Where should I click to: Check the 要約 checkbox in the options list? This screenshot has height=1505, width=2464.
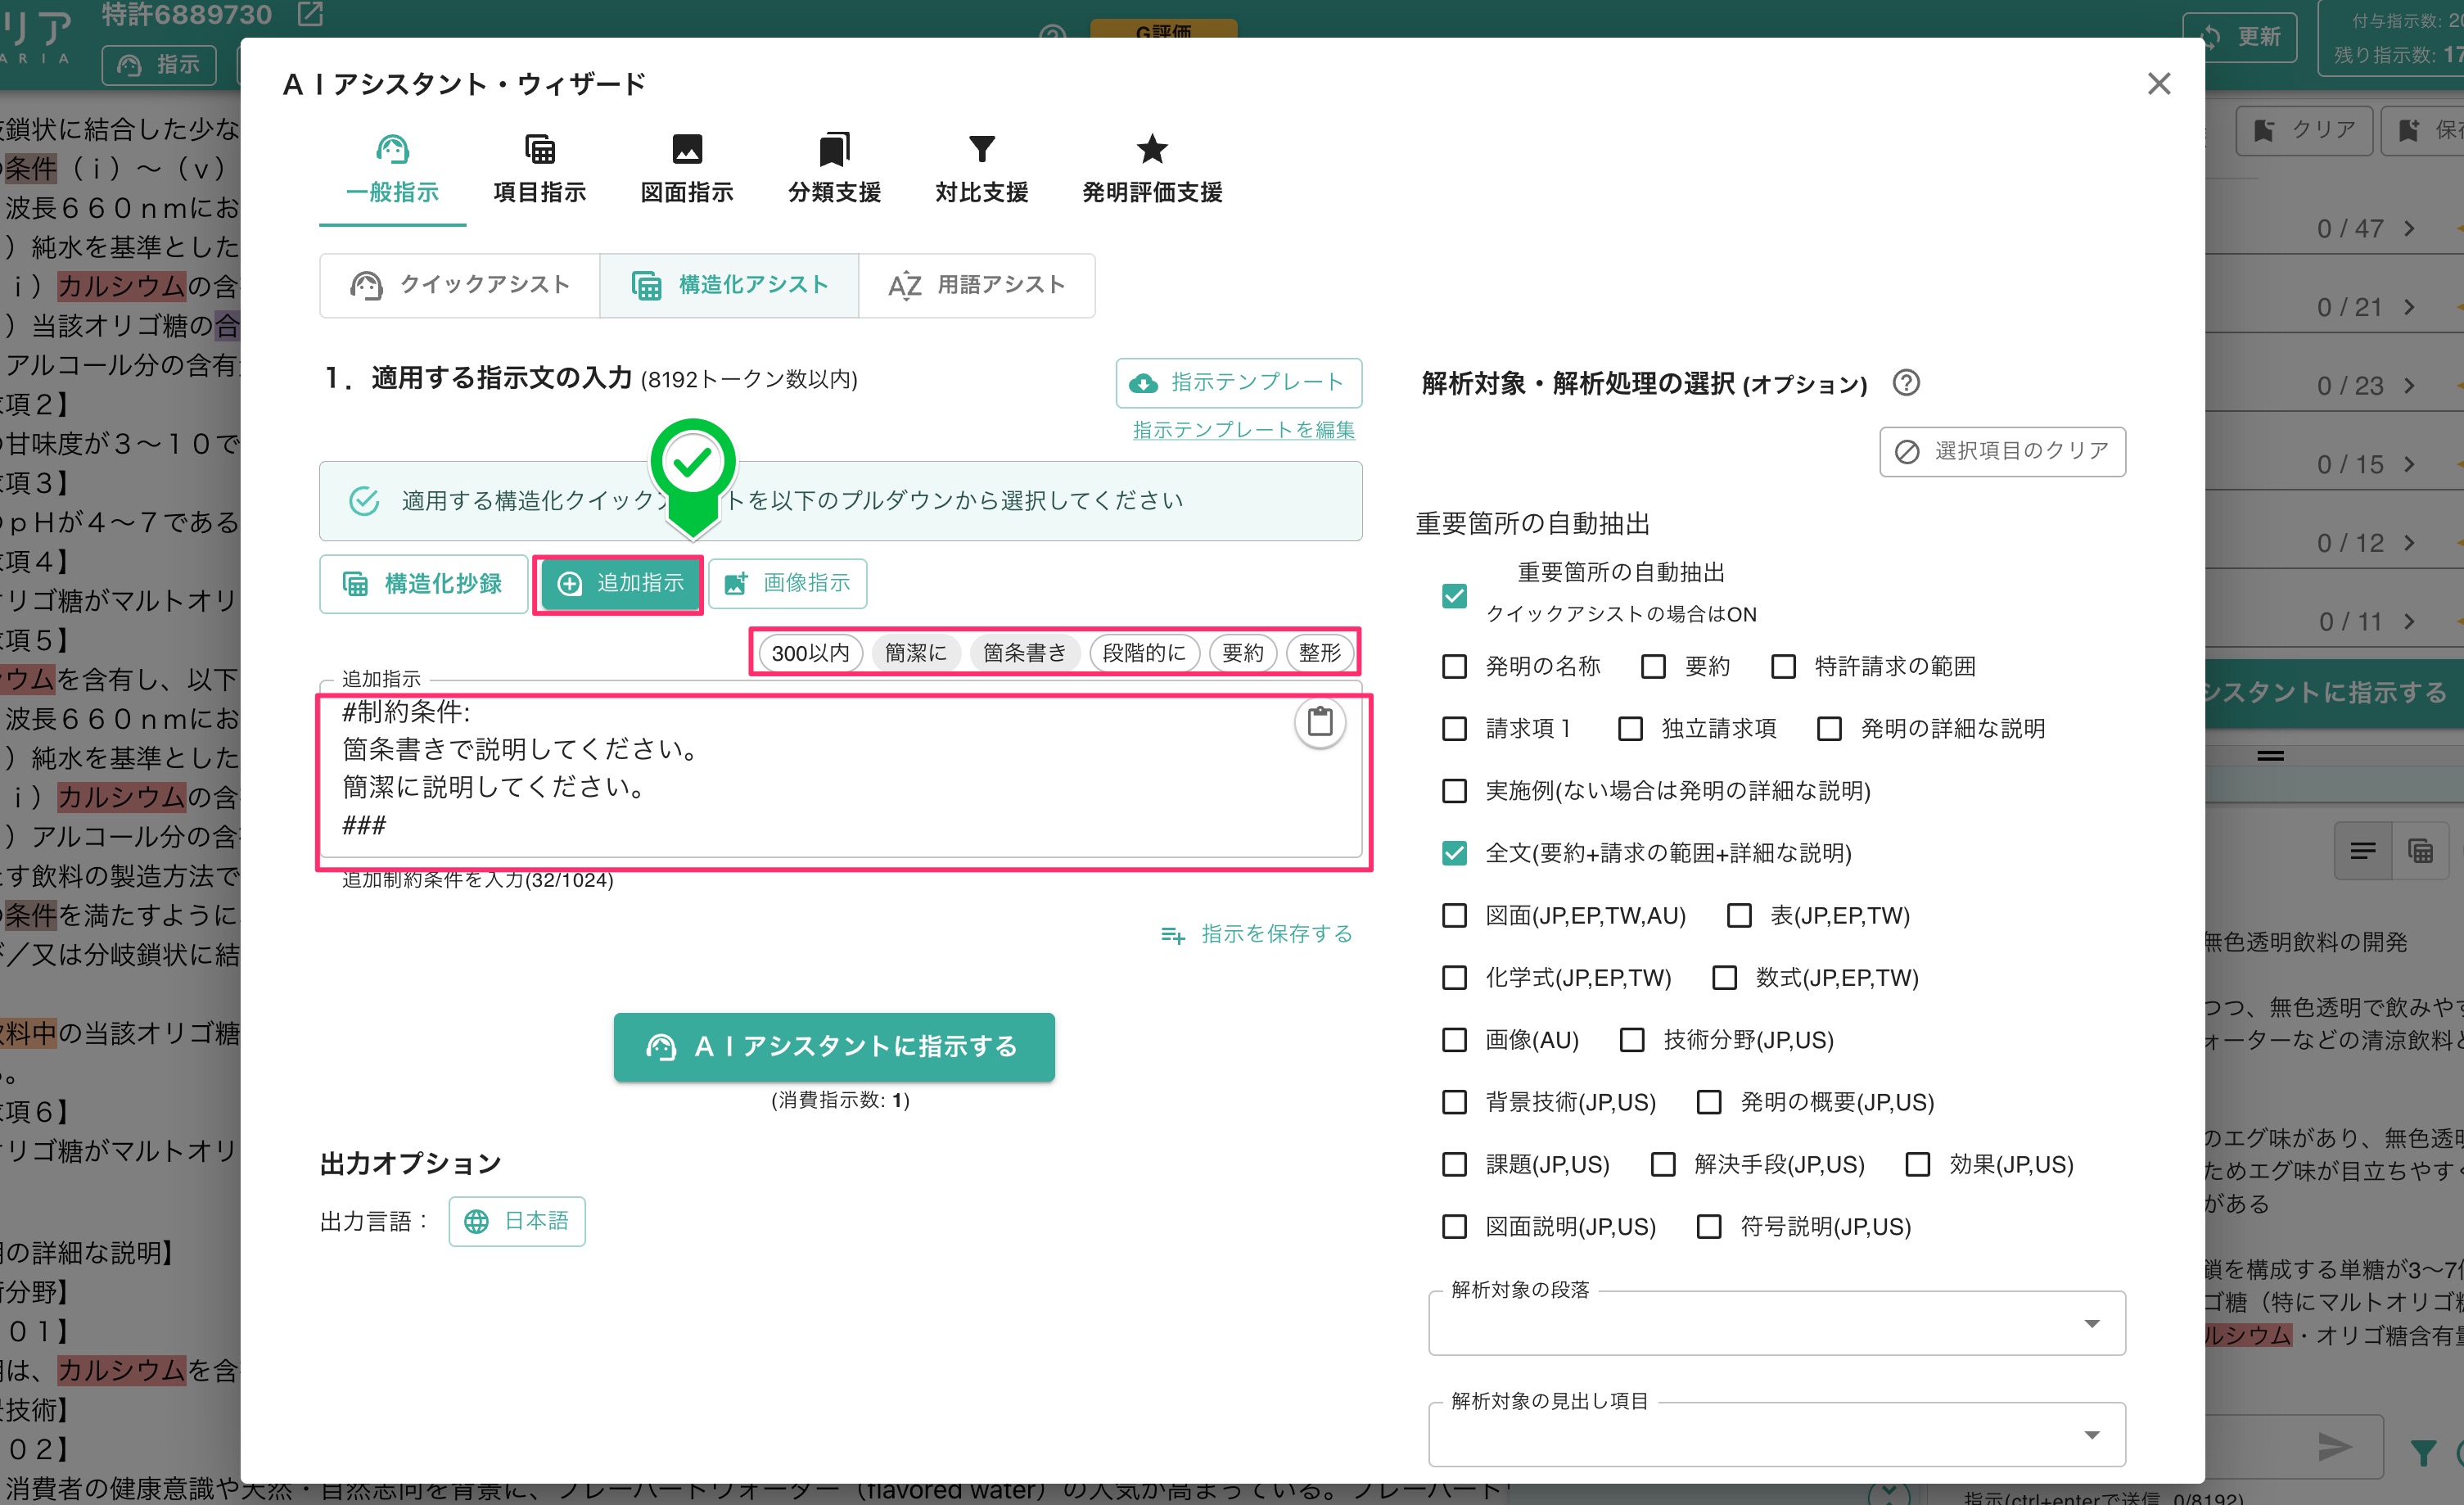click(1653, 666)
